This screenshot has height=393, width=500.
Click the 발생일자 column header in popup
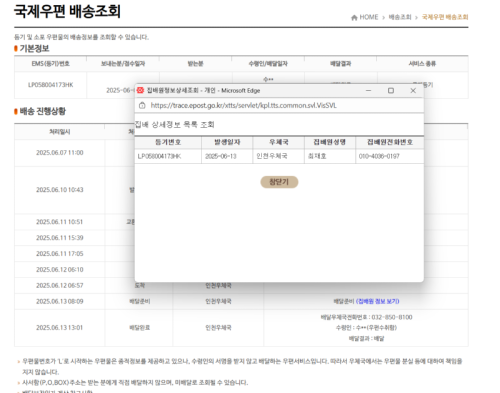click(227, 142)
